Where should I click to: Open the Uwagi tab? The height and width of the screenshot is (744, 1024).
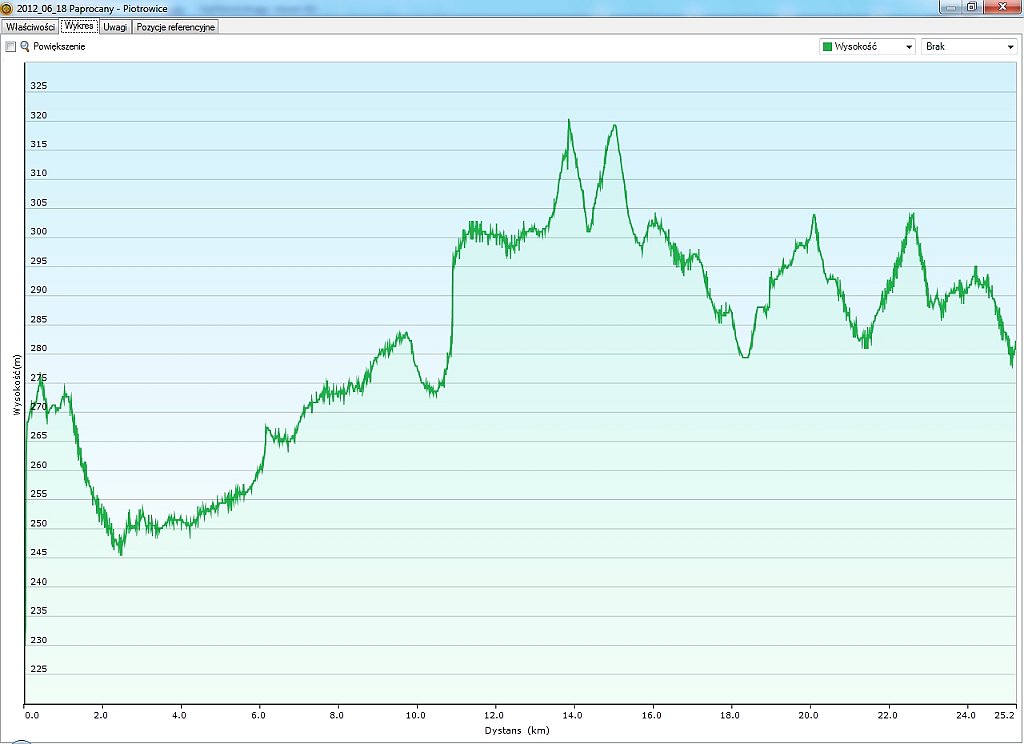115,27
